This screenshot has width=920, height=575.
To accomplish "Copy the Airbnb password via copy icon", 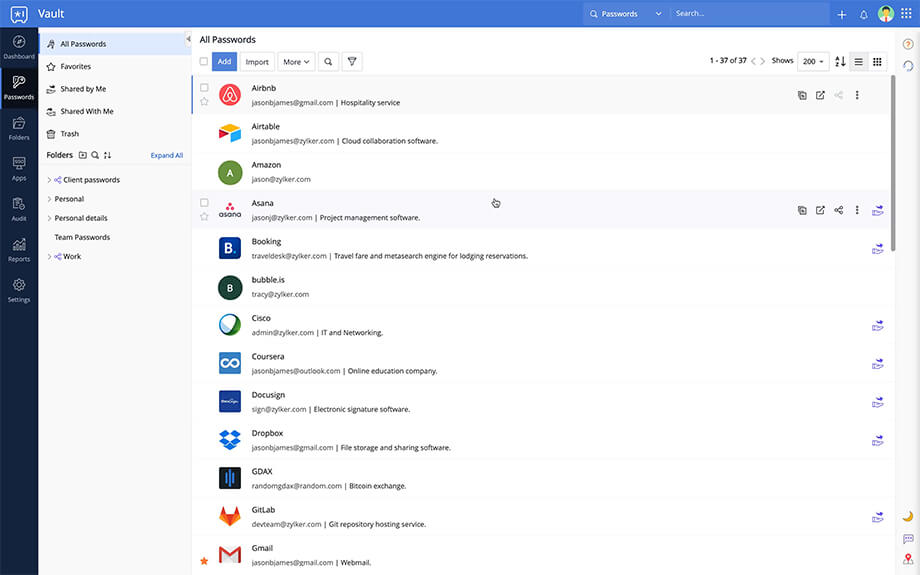I will coord(802,96).
